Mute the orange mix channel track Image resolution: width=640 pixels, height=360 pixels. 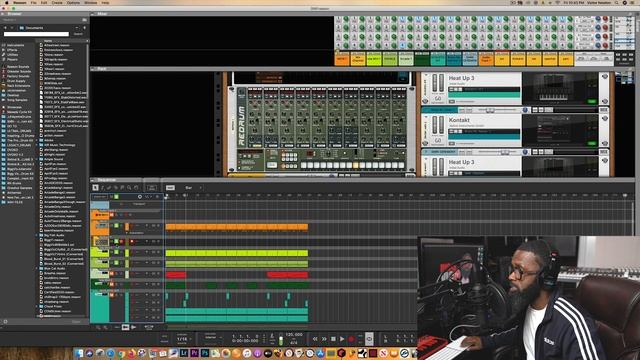(x=111, y=215)
